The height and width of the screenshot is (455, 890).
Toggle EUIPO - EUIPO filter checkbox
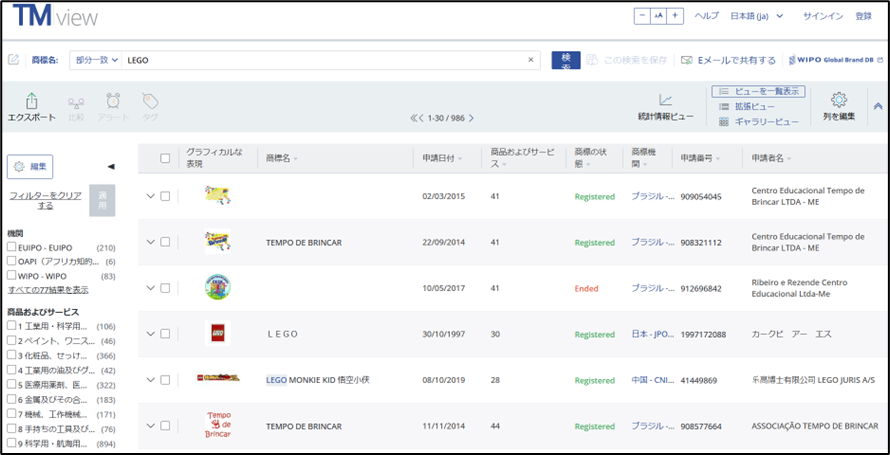click(11, 247)
